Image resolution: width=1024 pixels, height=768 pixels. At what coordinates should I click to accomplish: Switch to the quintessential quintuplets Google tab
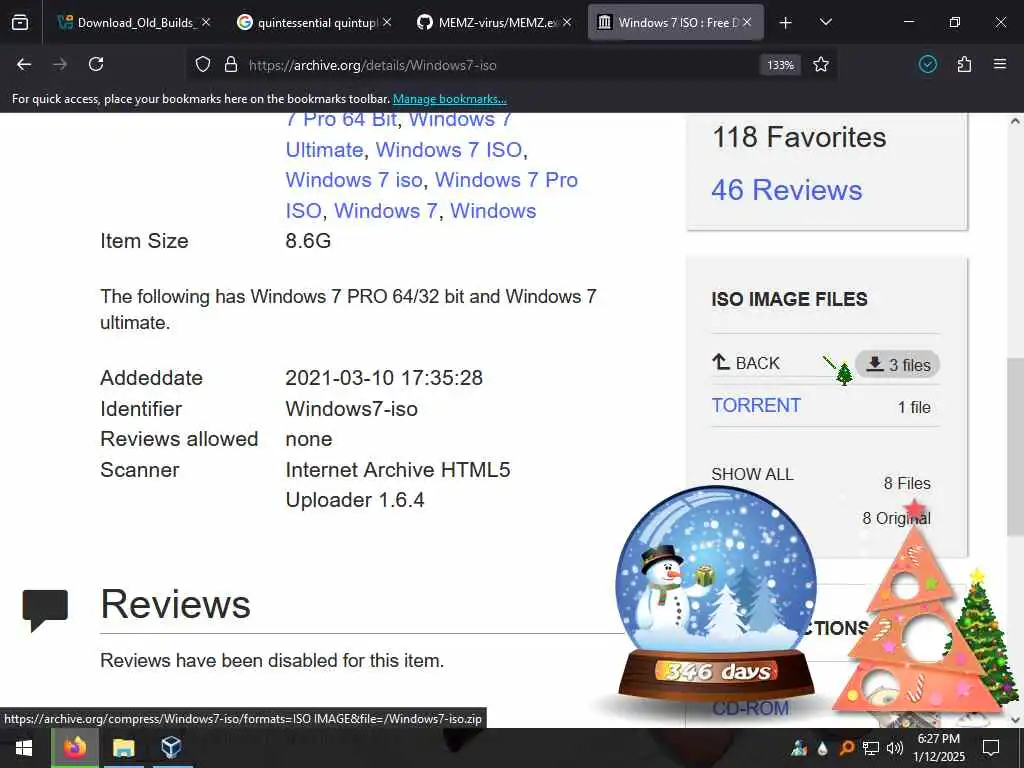tap(315, 22)
